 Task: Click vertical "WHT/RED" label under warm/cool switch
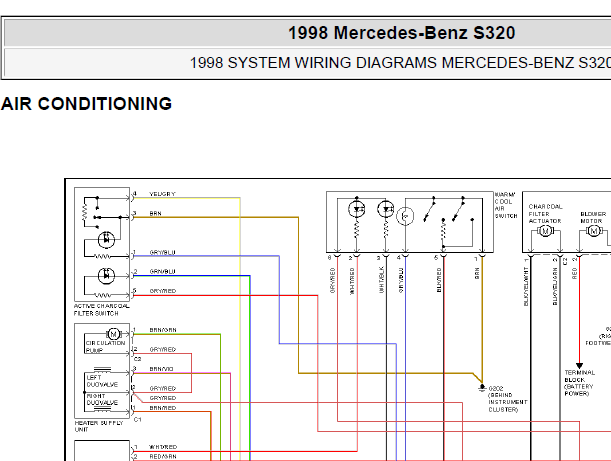click(352, 281)
